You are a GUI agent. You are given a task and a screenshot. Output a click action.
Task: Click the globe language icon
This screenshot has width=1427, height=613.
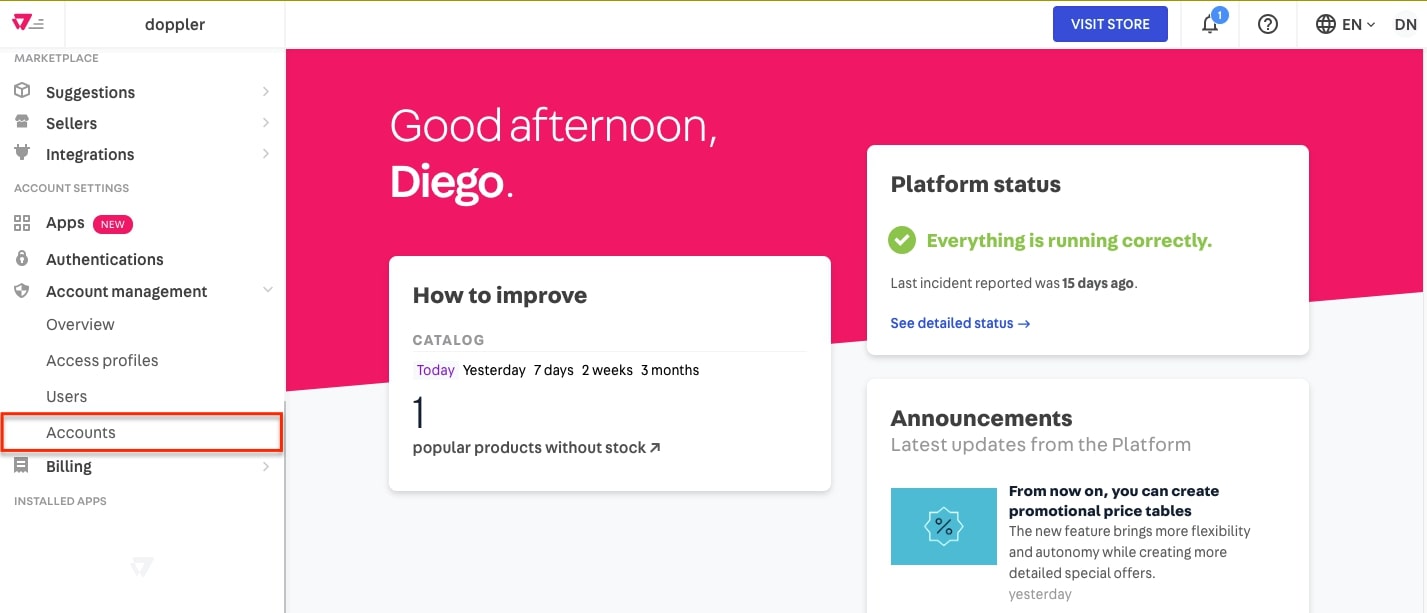[x=1326, y=24]
